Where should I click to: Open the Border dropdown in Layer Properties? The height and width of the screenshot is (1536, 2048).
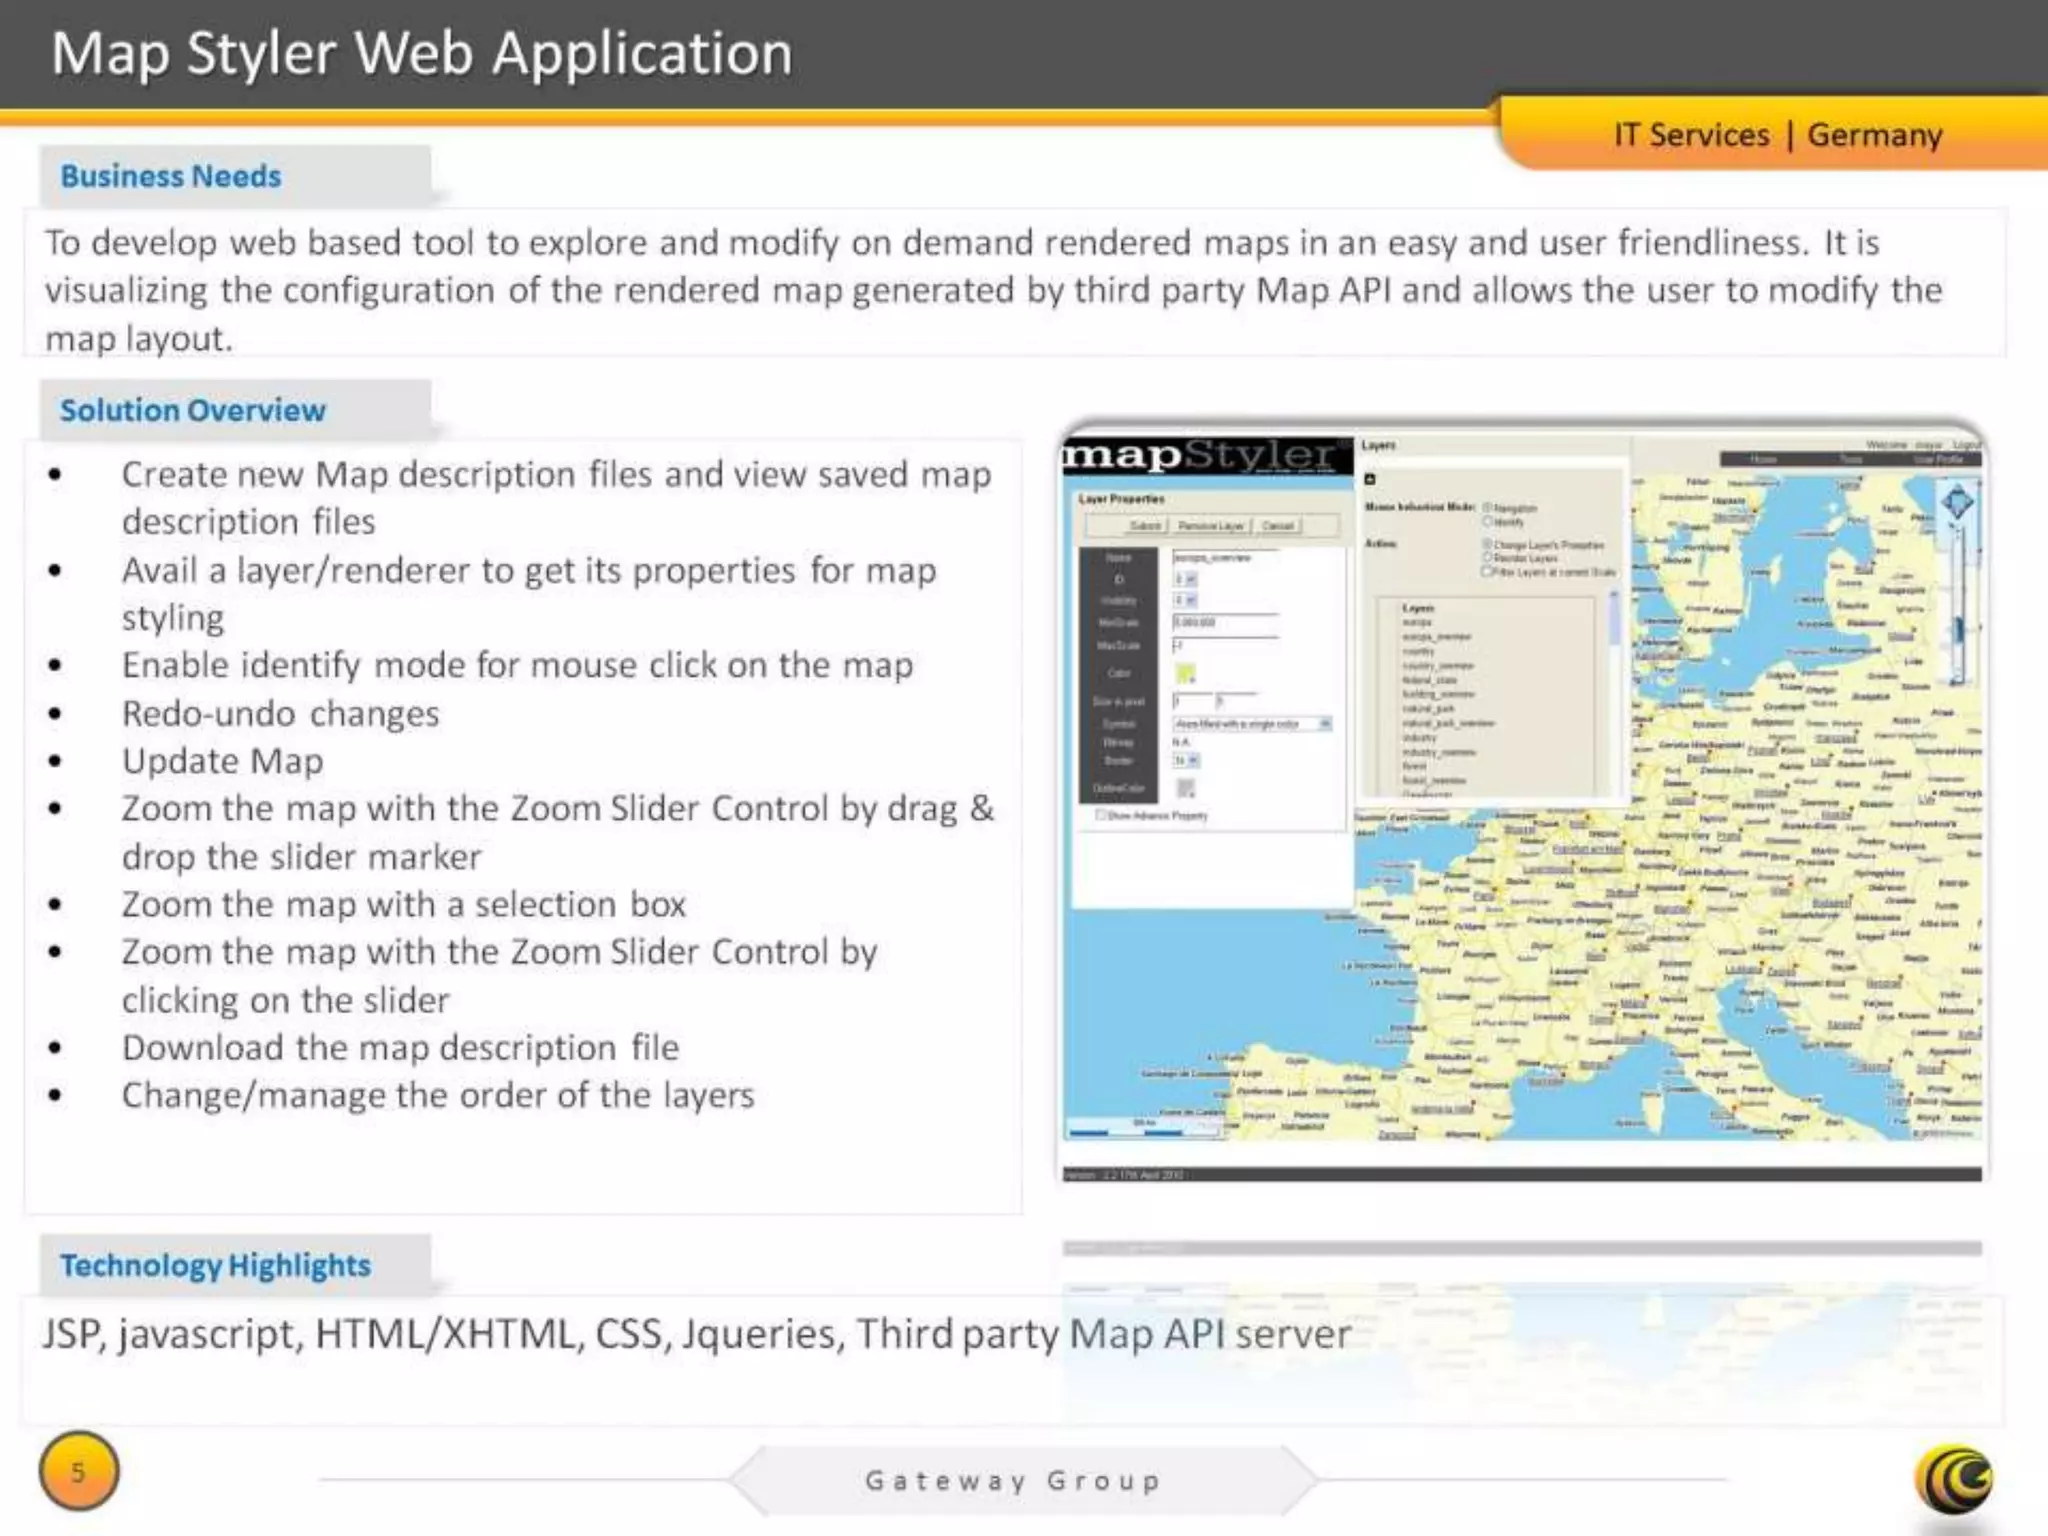(1186, 760)
